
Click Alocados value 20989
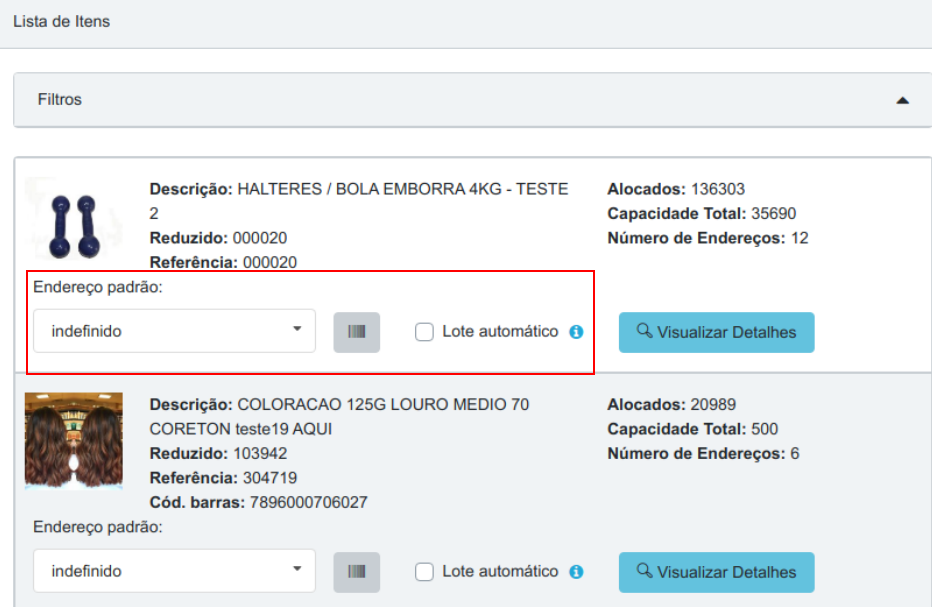point(713,404)
